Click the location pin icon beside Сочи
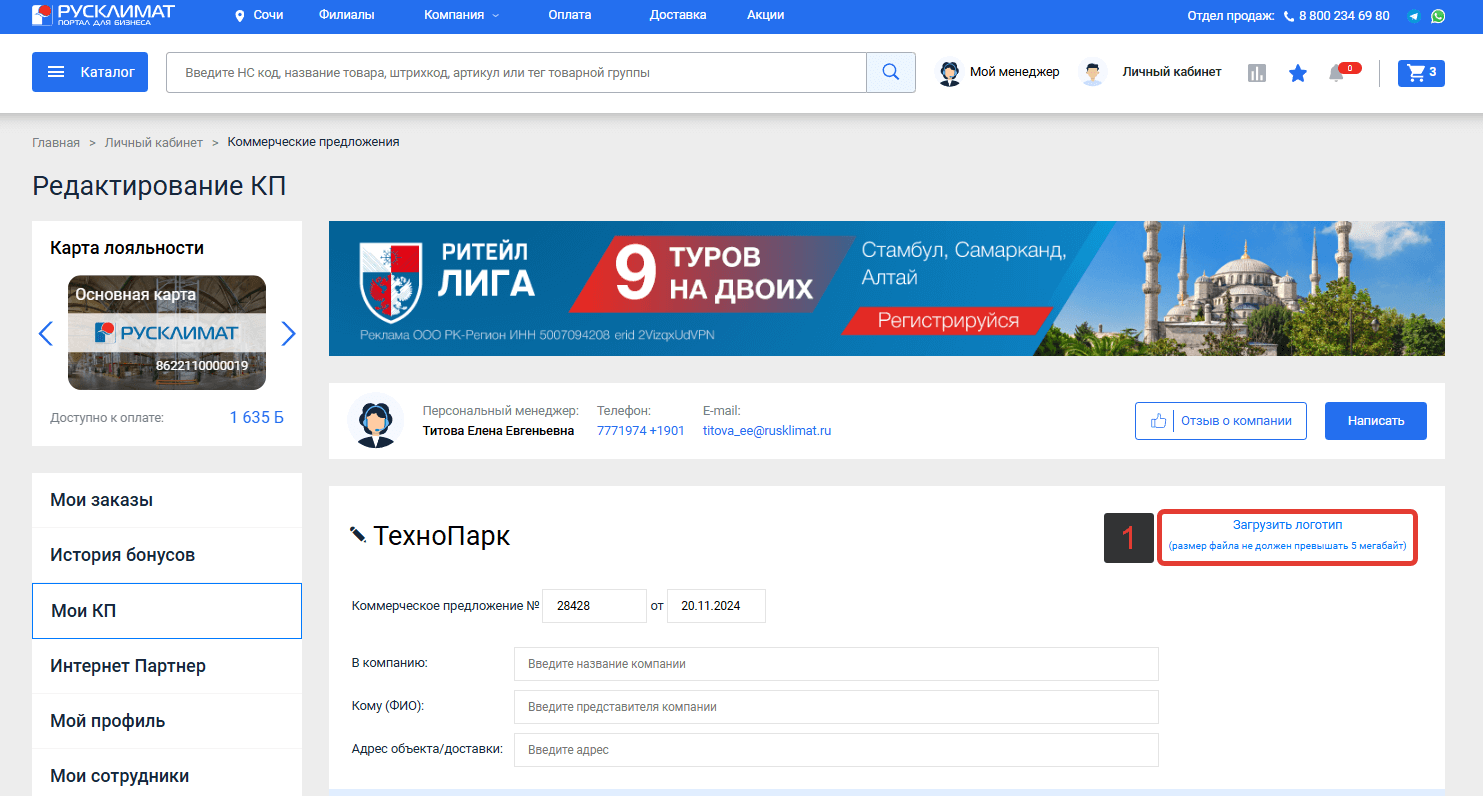Screen dimensions: 1483x796 (240, 16)
